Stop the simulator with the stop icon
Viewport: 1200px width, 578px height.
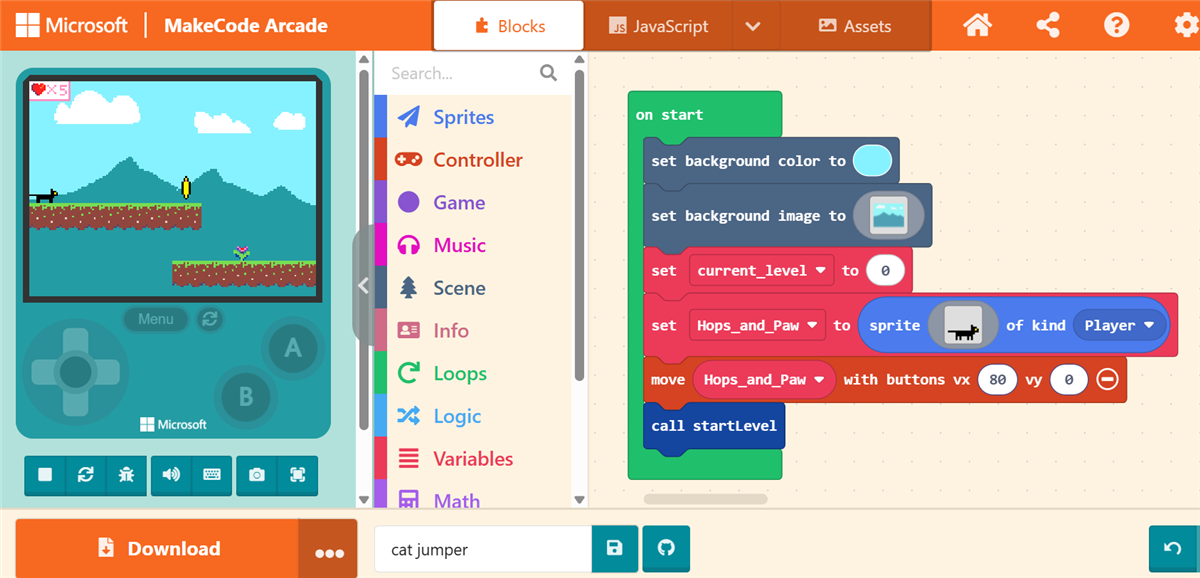45,475
